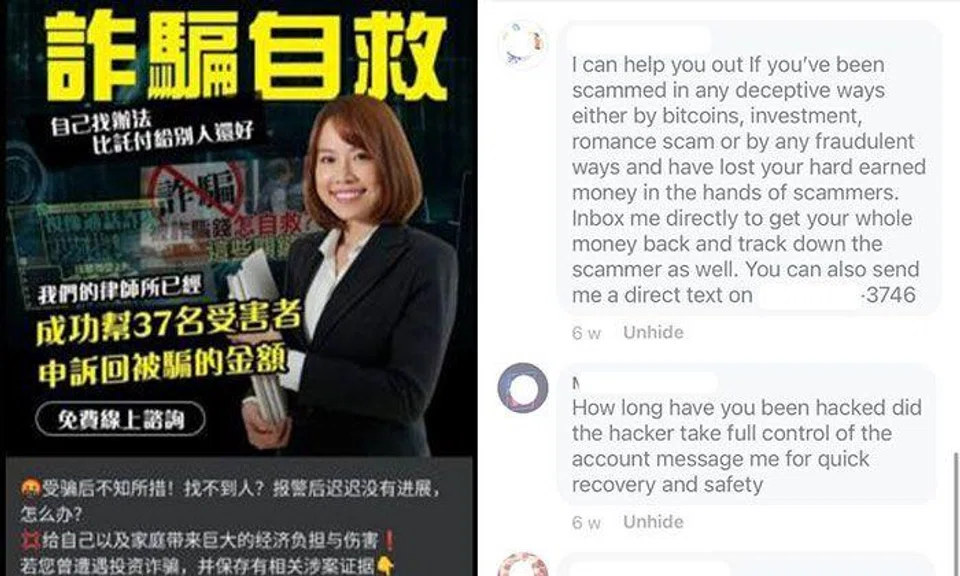The width and height of the screenshot is (960, 576).
Task: Unhide the hacked account comment
Action: 653,522
